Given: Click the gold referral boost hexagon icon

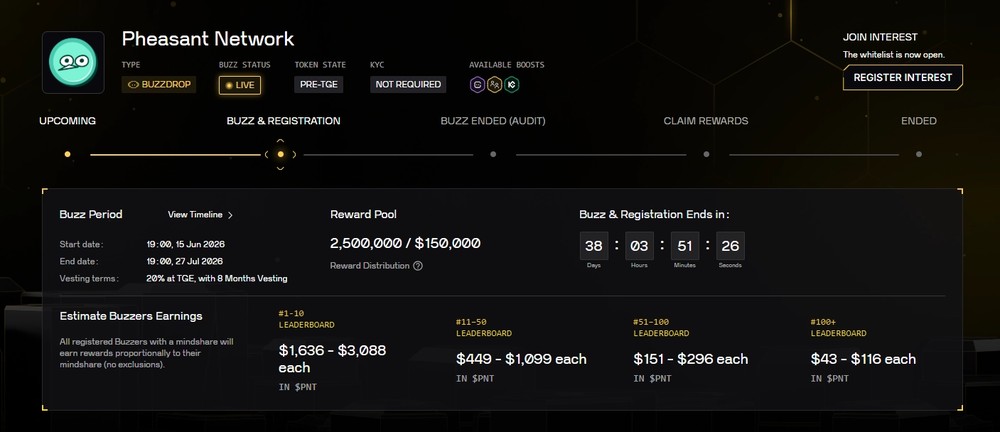Looking at the screenshot, I should tap(494, 84).
